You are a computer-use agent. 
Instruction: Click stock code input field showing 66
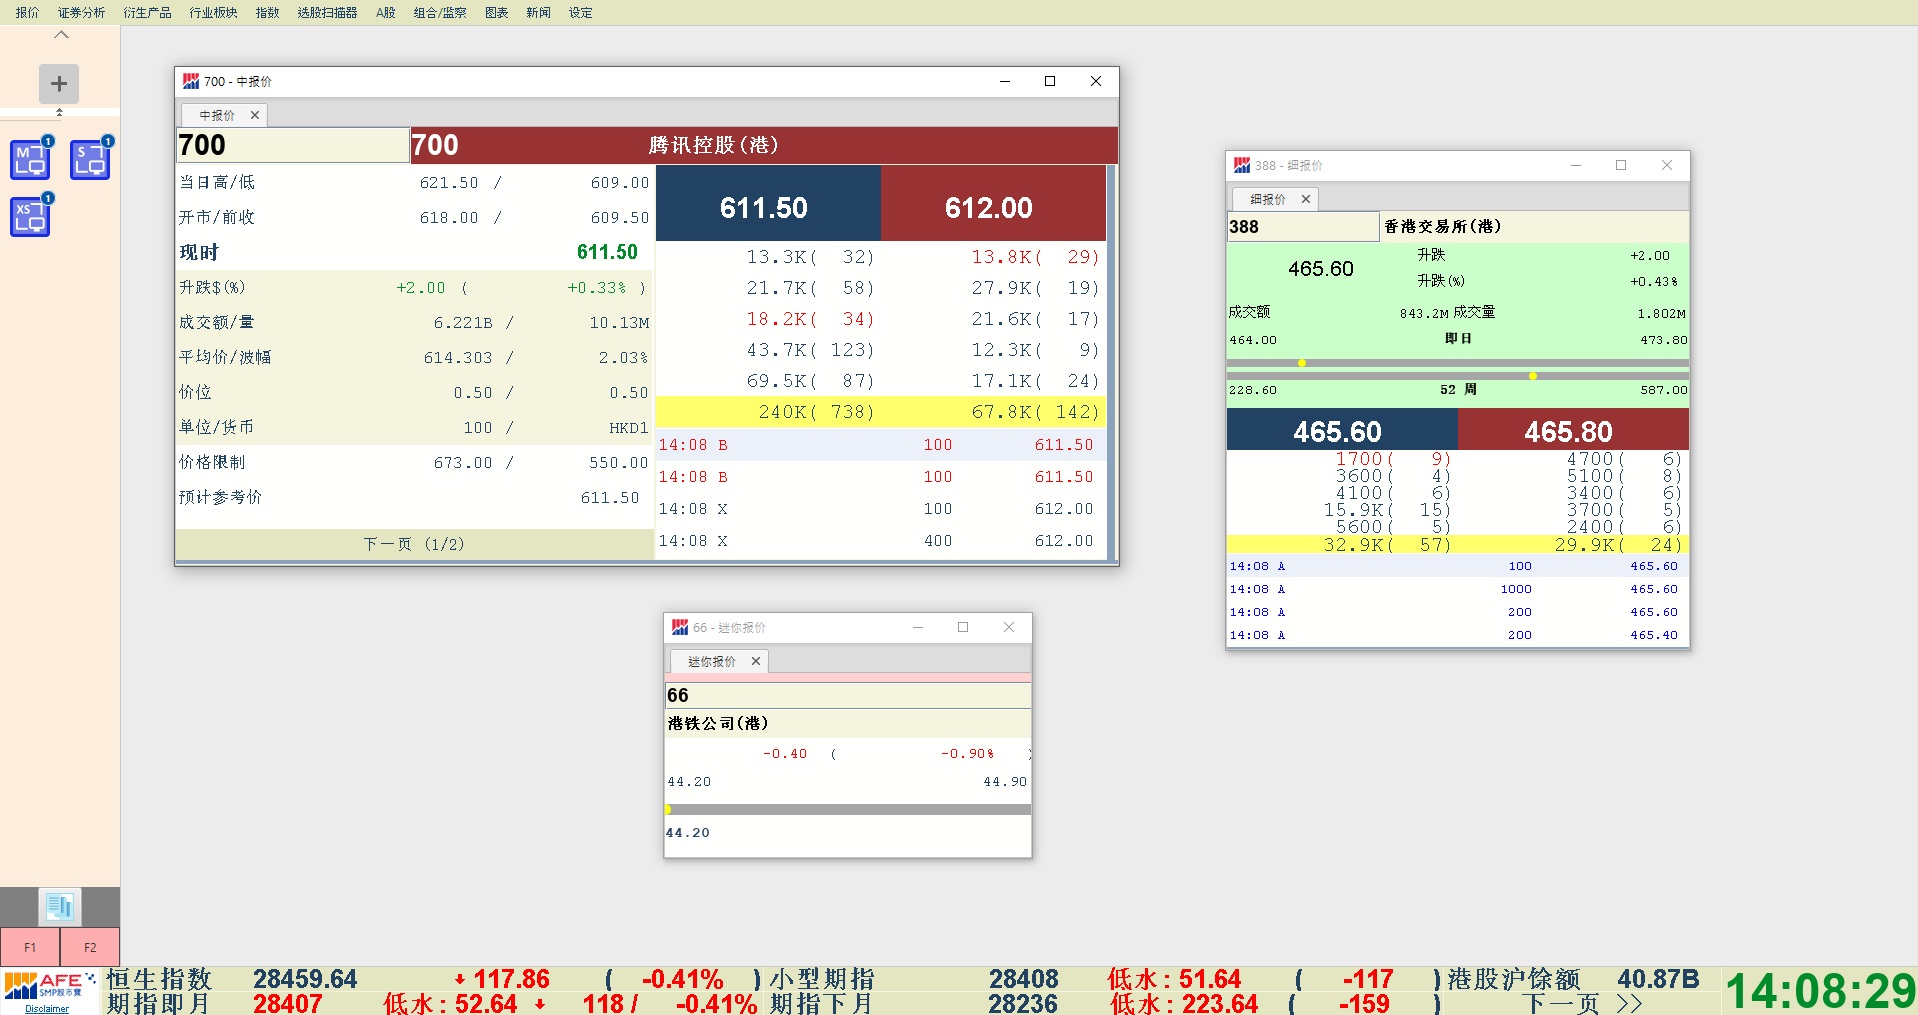(x=848, y=695)
